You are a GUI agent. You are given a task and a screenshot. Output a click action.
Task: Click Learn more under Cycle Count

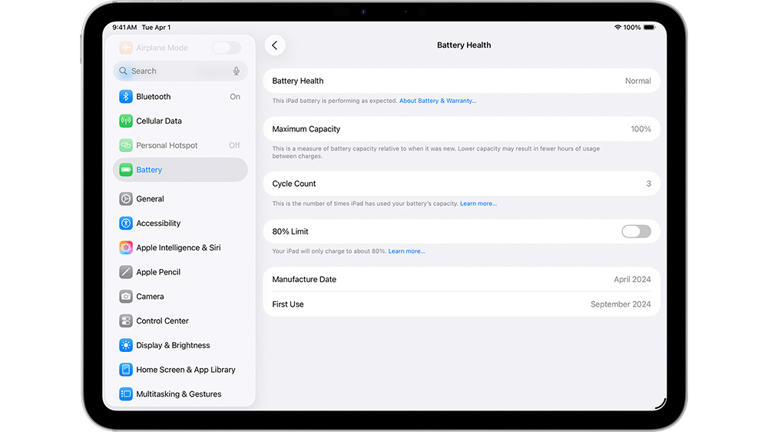[478, 203]
